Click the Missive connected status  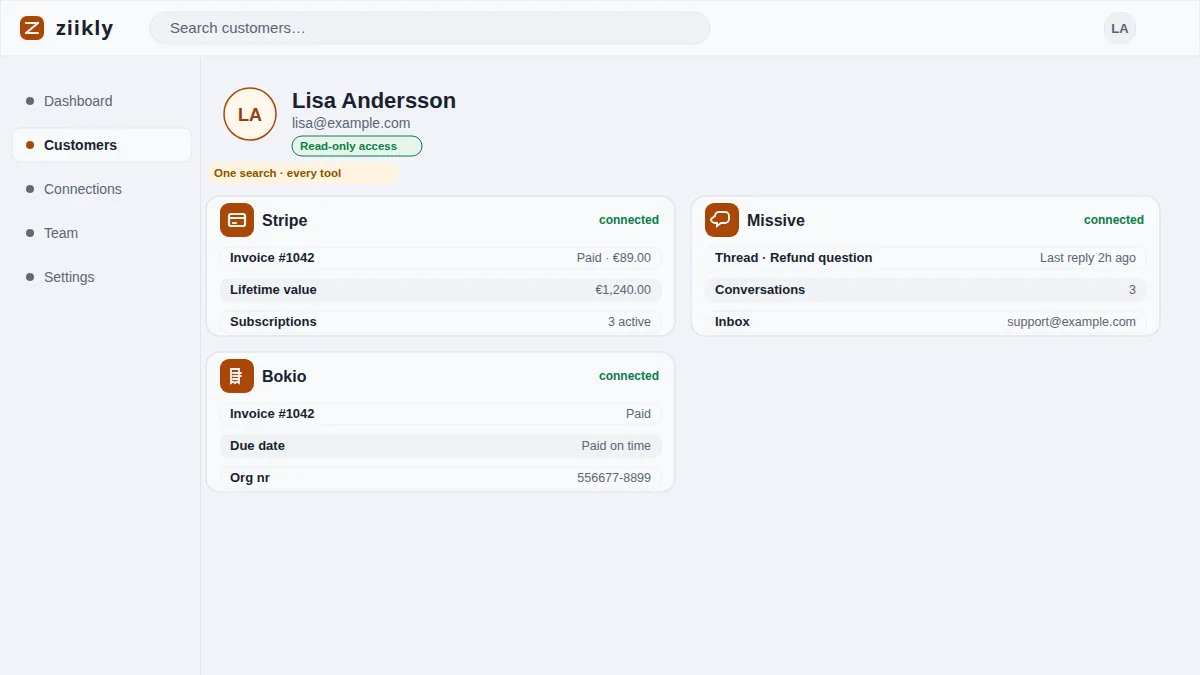point(1114,220)
